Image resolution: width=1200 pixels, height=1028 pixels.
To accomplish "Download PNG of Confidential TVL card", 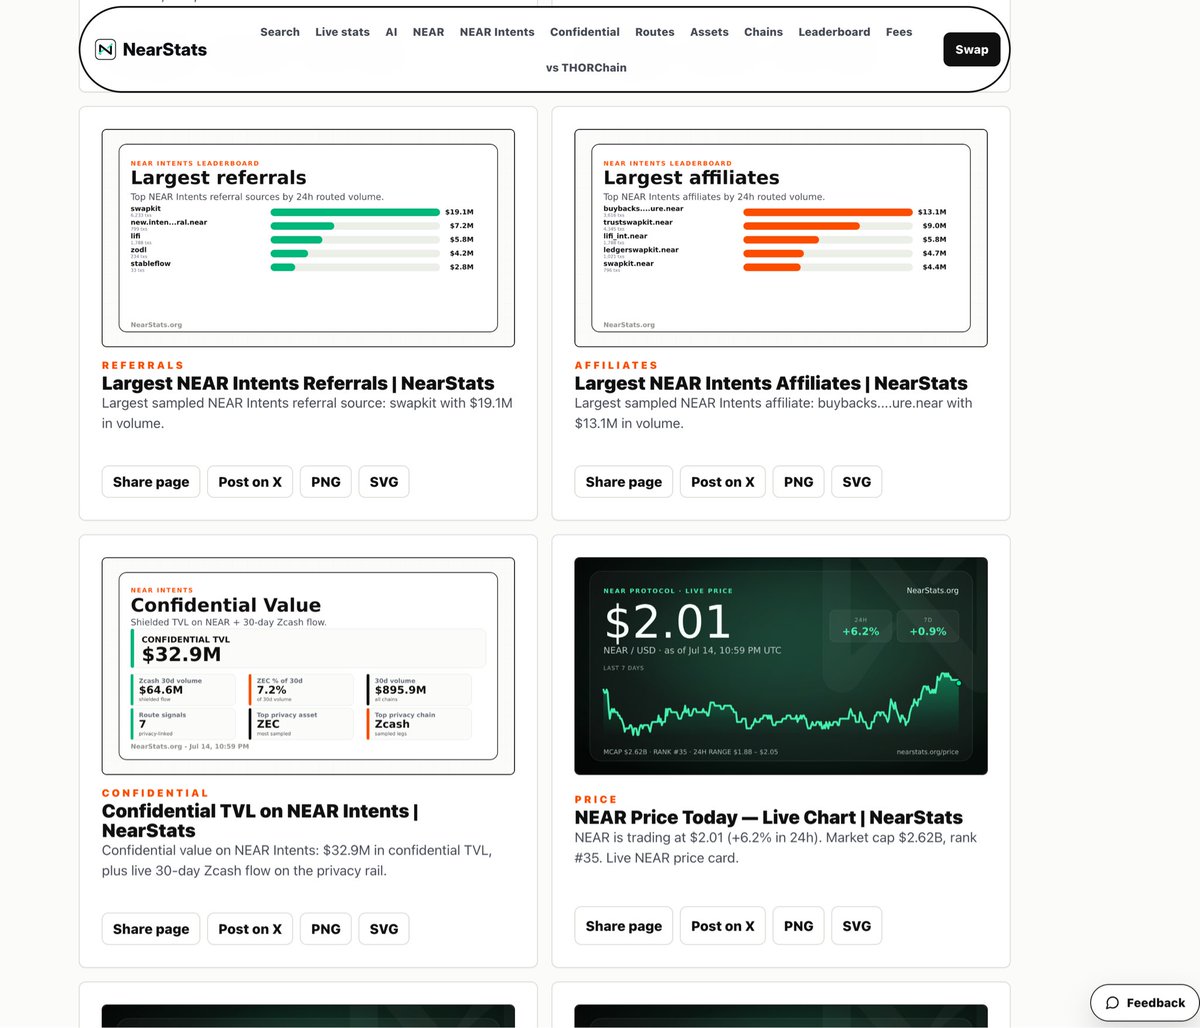I will 326,929.
